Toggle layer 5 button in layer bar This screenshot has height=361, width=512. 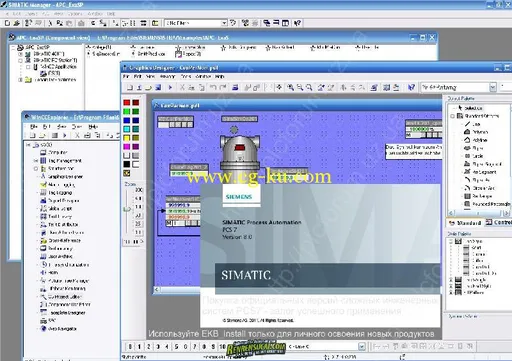[176, 347]
